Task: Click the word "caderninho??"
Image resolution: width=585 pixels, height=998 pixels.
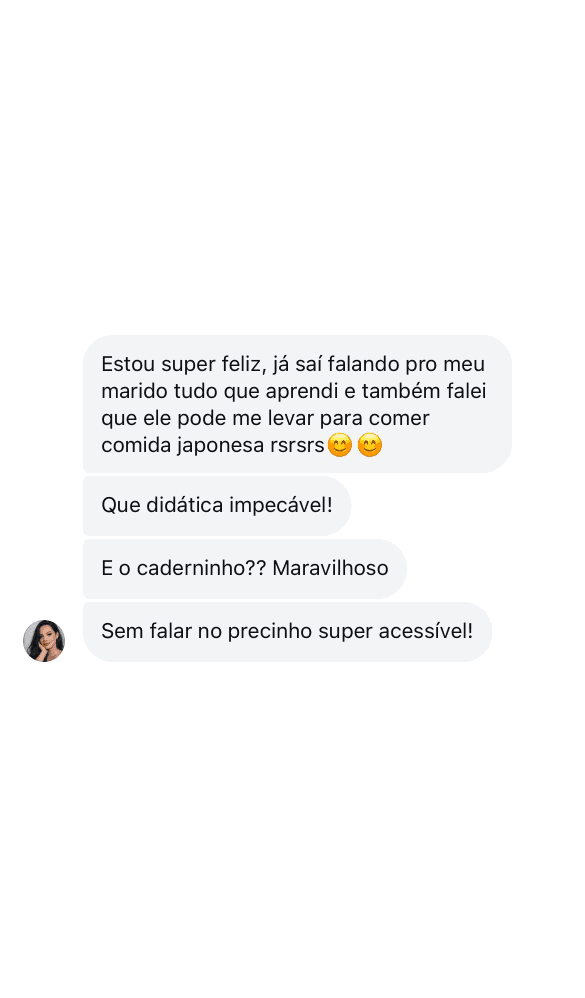Action: [202, 568]
